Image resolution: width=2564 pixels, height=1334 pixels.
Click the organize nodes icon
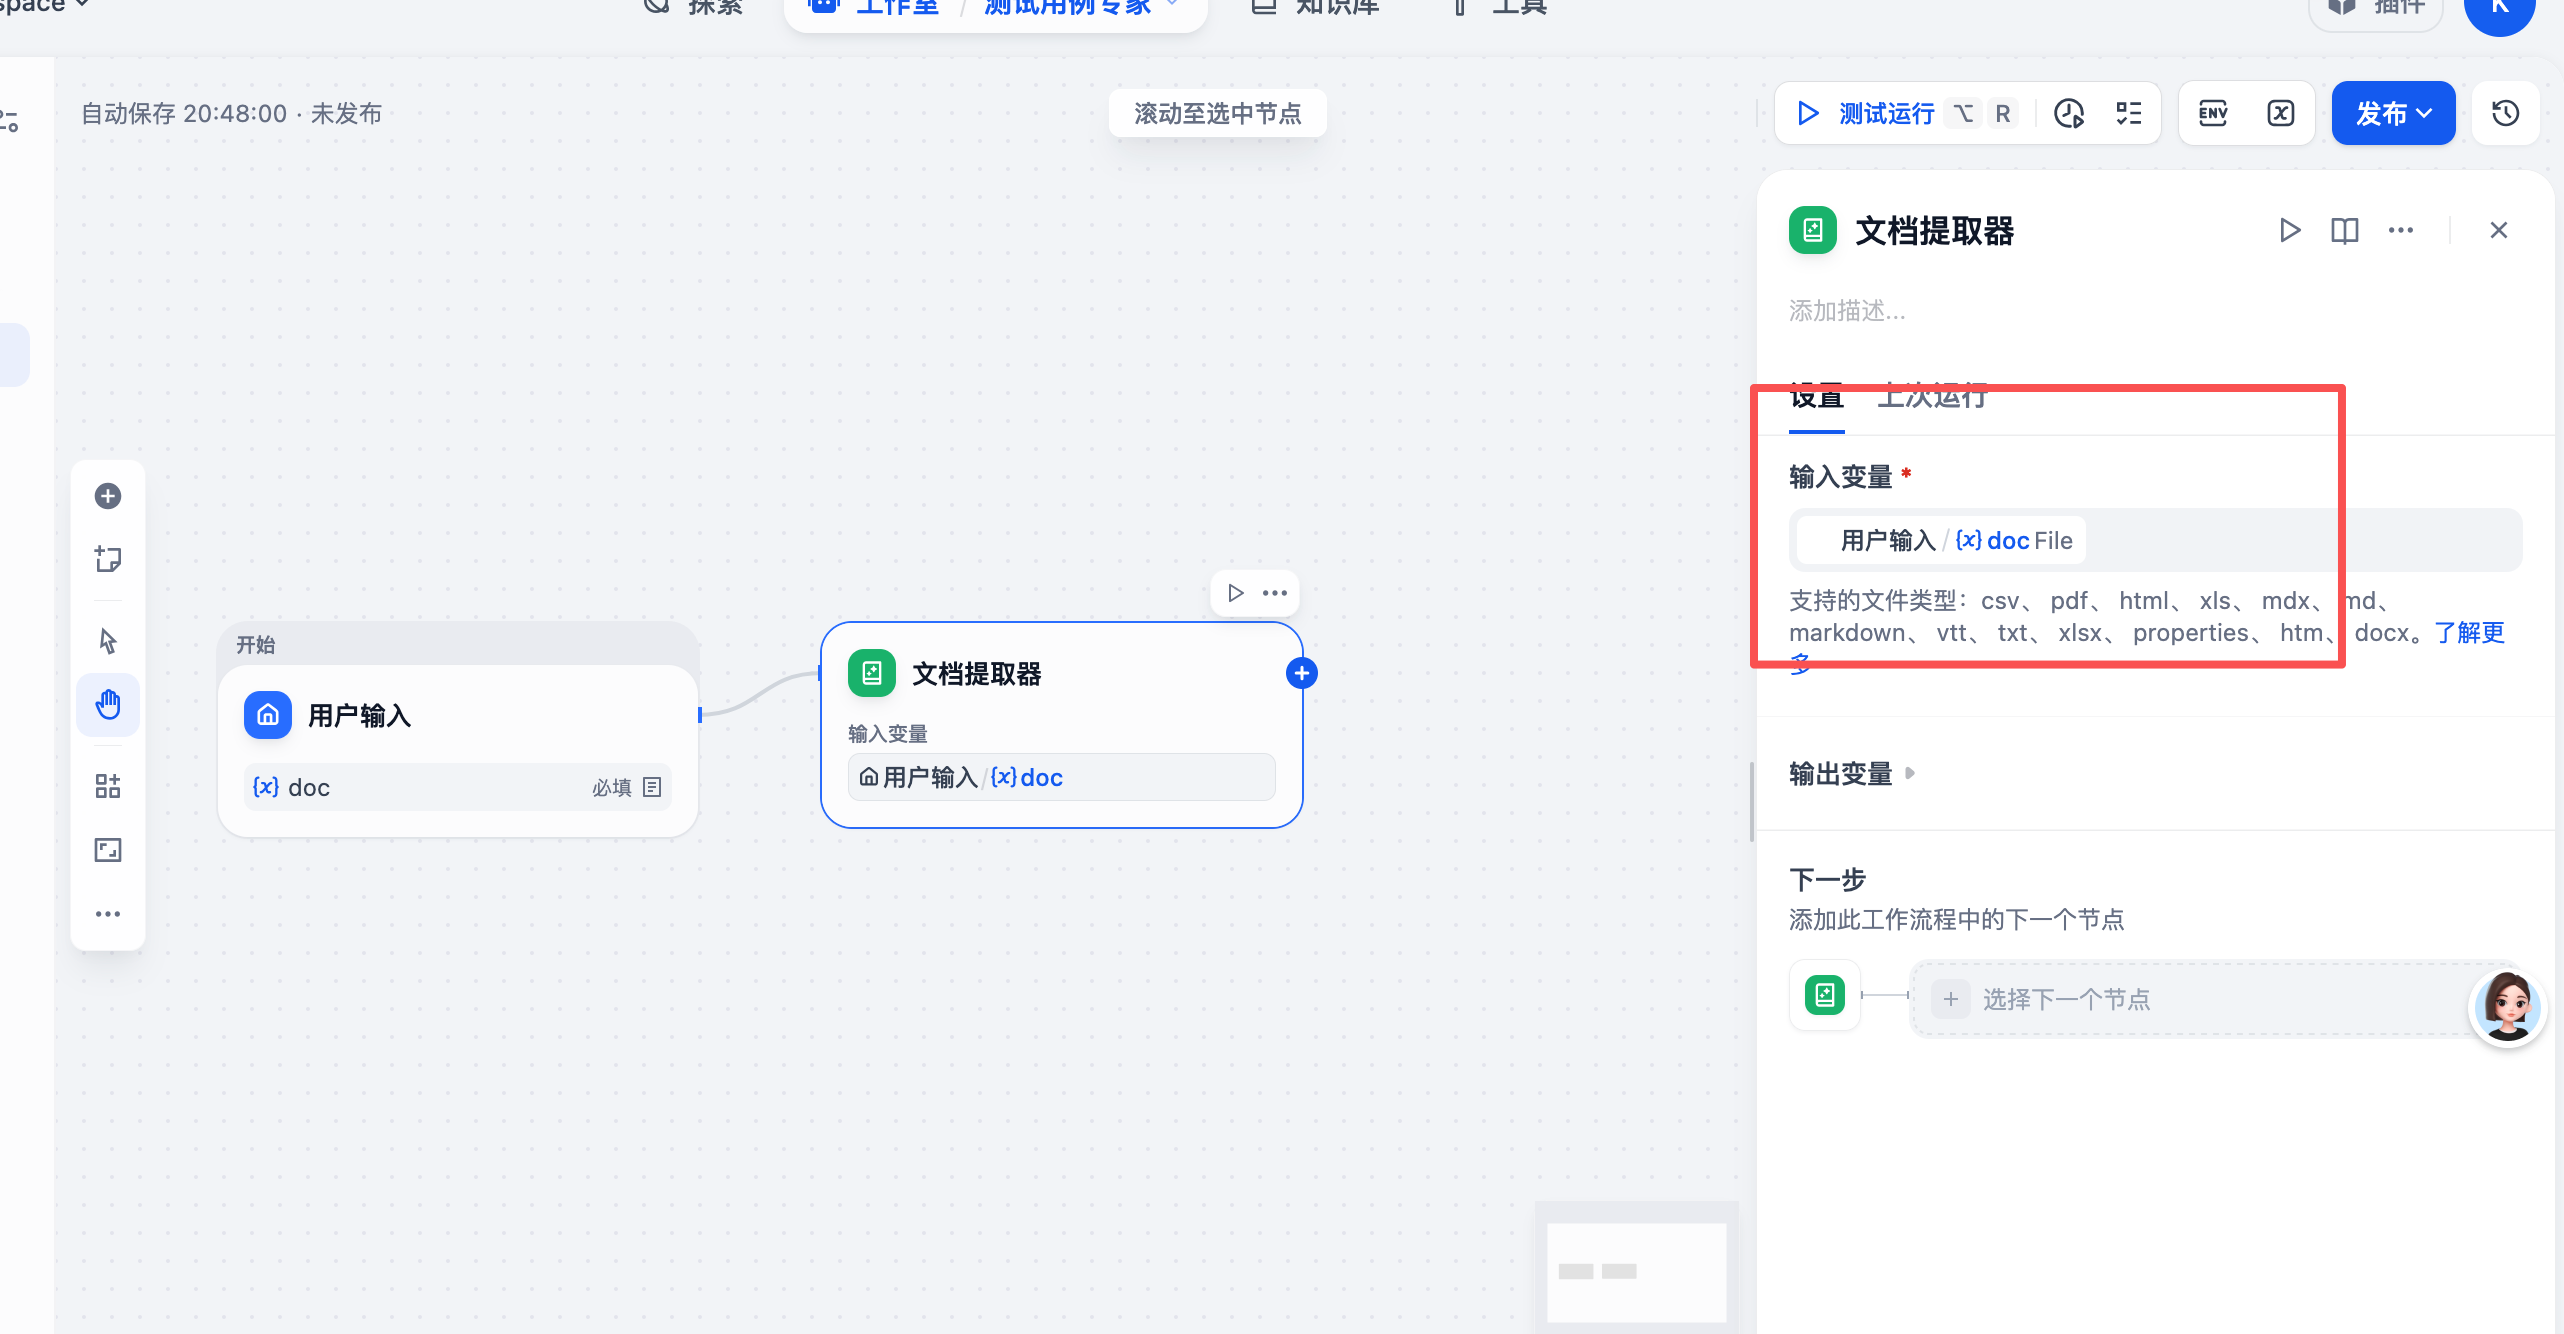(108, 786)
